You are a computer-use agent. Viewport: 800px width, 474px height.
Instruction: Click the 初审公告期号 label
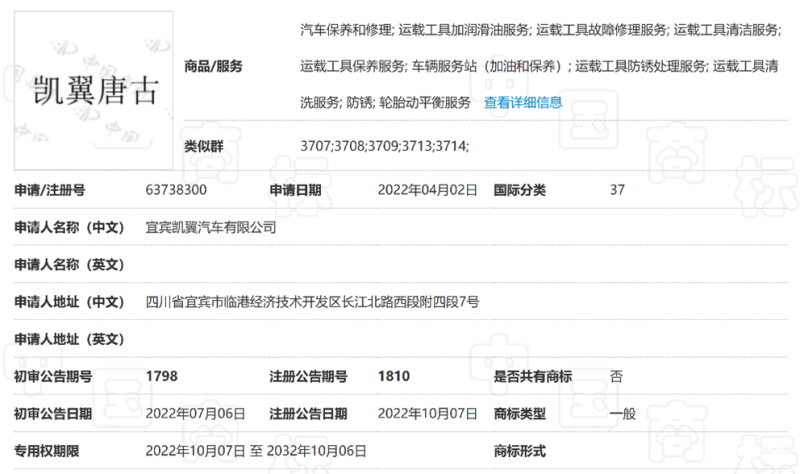(53, 377)
